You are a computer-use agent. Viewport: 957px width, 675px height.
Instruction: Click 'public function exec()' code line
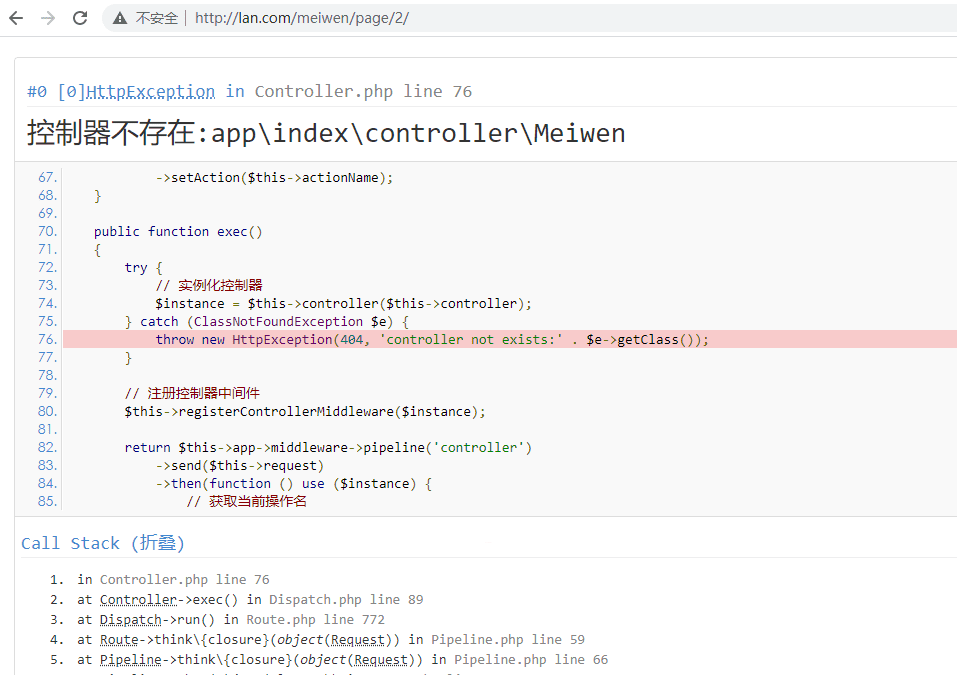[x=178, y=232]
